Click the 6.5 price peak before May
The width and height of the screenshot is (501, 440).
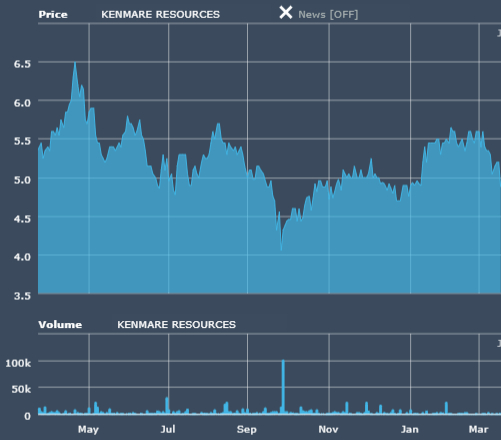coord(75,63)
